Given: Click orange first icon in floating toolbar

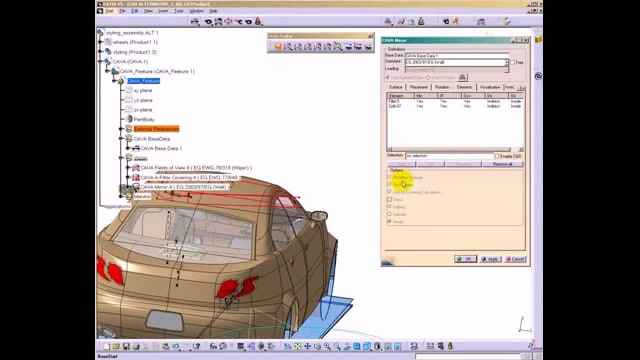Looking at the screenshot, I should pyautogui.click(x=278, y=47).
